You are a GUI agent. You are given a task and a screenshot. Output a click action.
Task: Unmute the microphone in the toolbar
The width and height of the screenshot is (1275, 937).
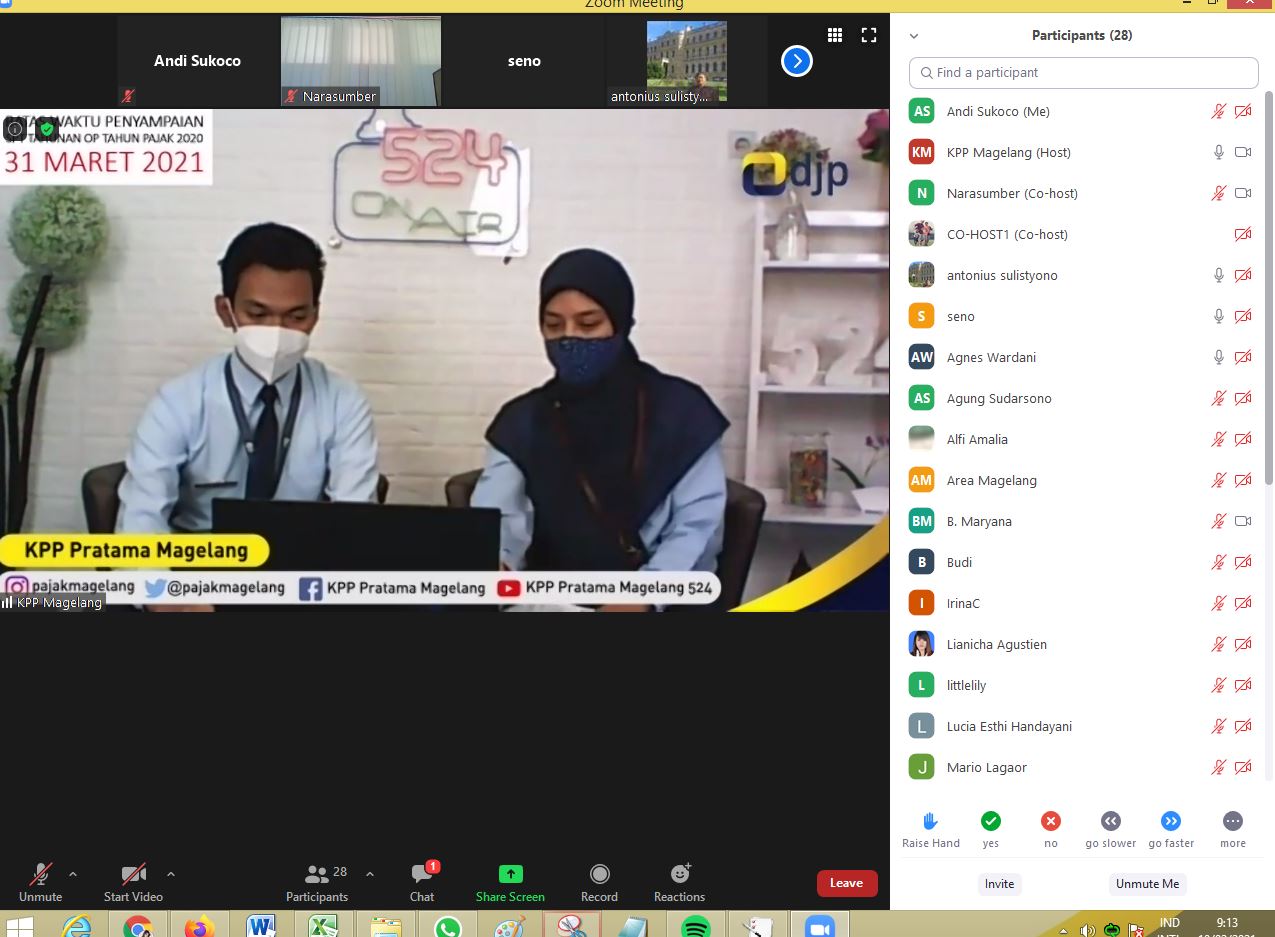tap(41, 875)
